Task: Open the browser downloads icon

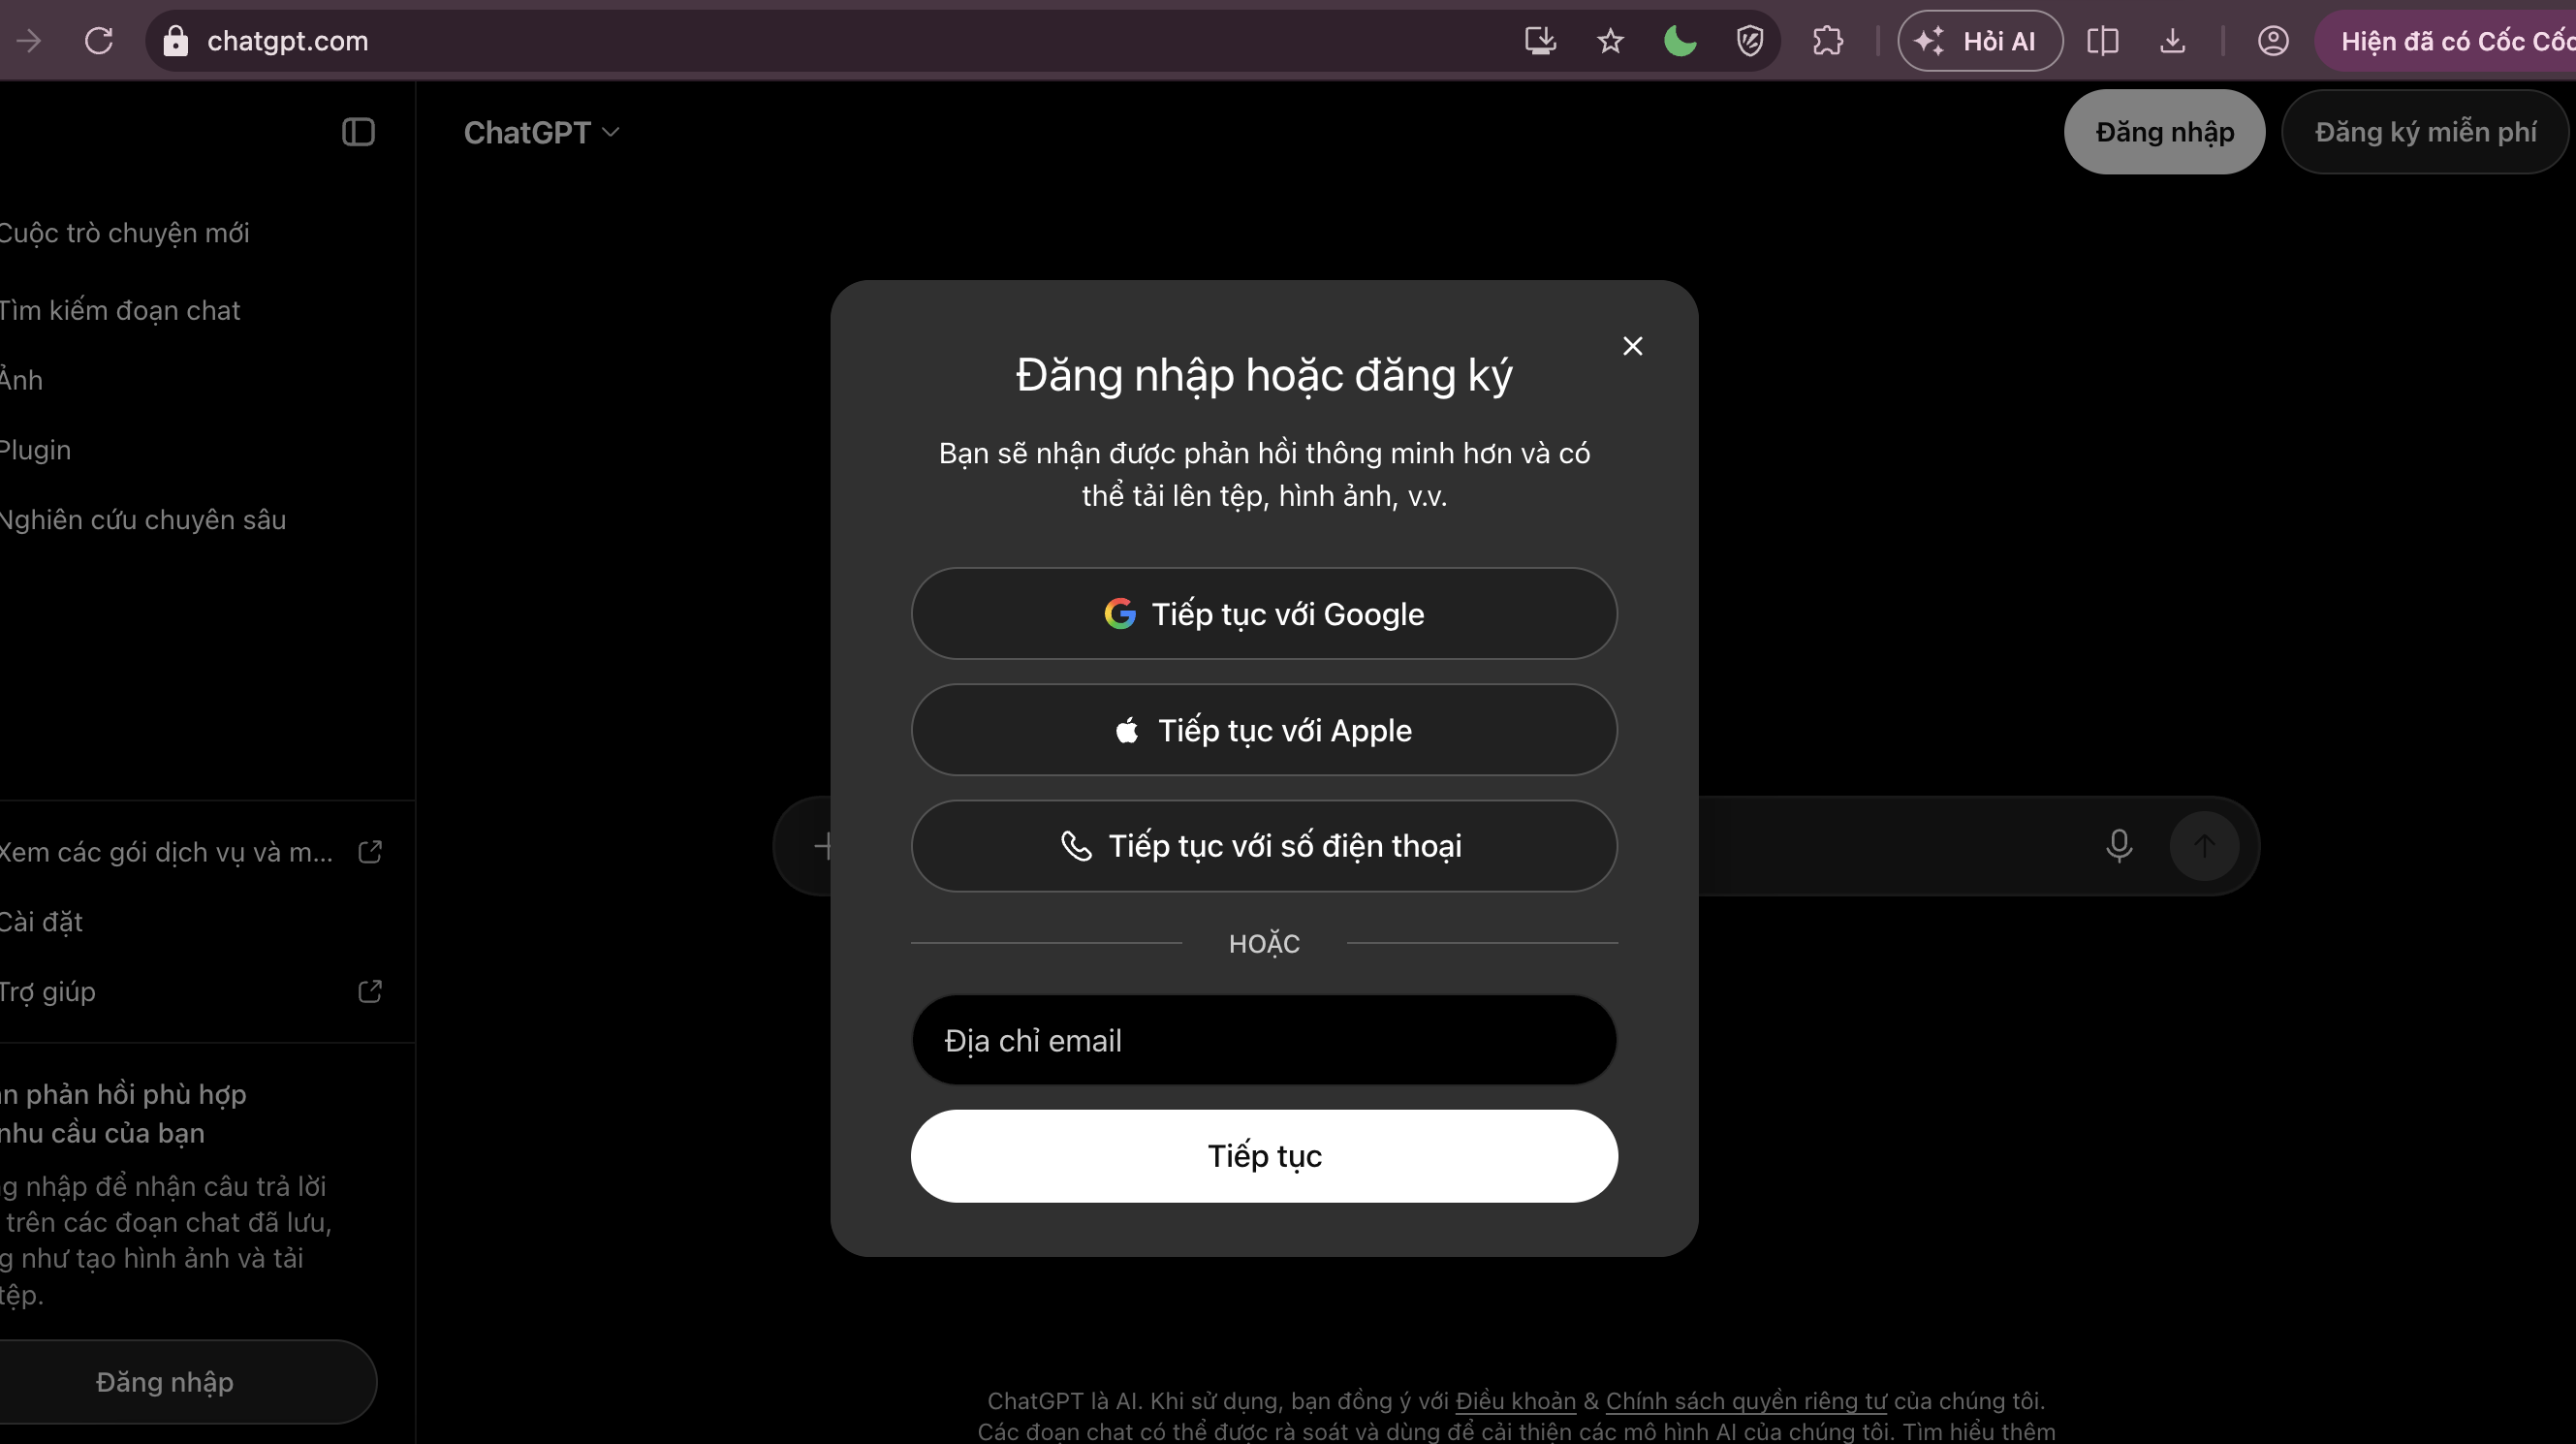Action: [x=2172, y=41]
